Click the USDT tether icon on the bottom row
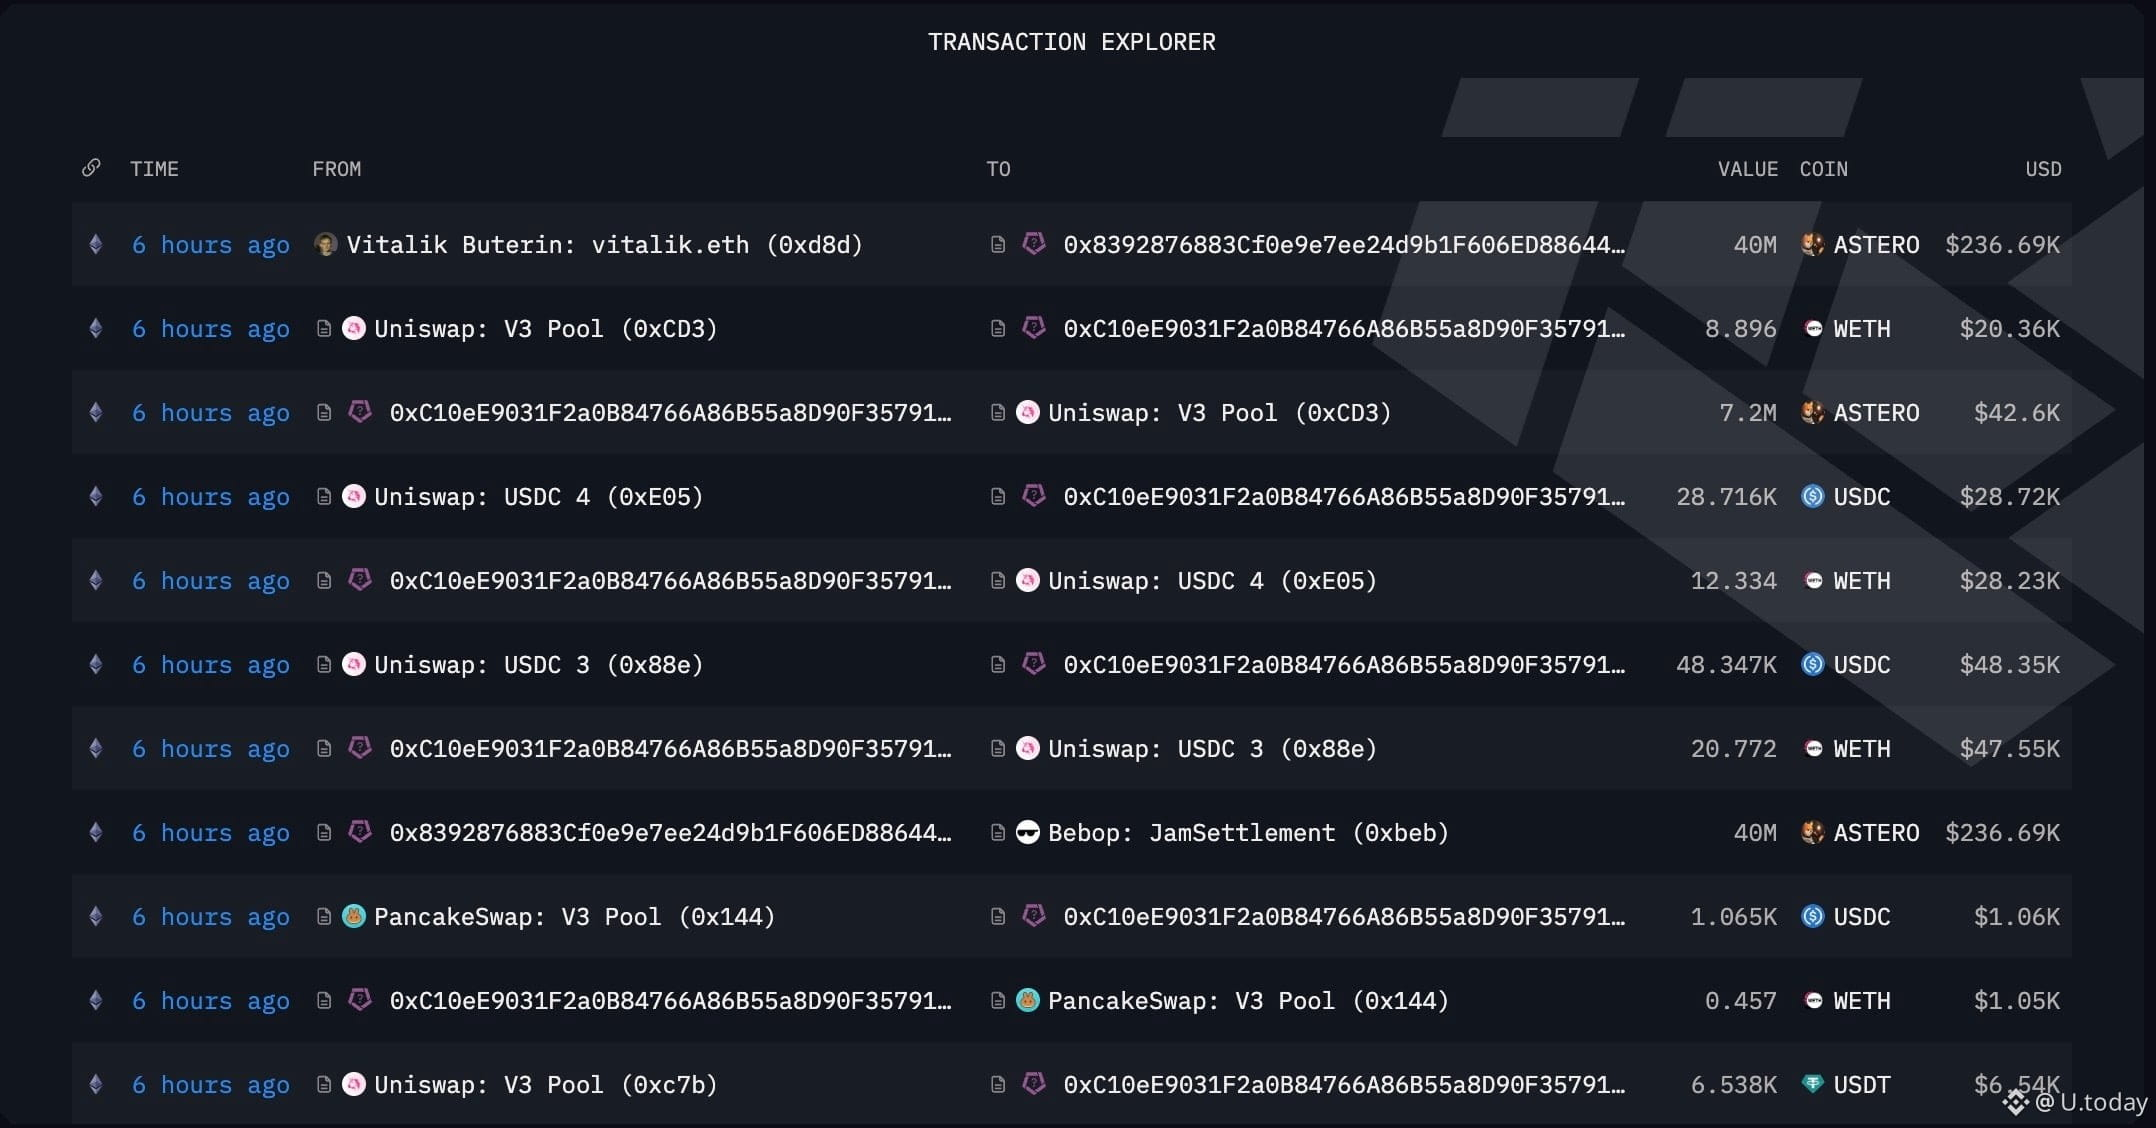 pyautogui.click(x=1813, y=1084)
